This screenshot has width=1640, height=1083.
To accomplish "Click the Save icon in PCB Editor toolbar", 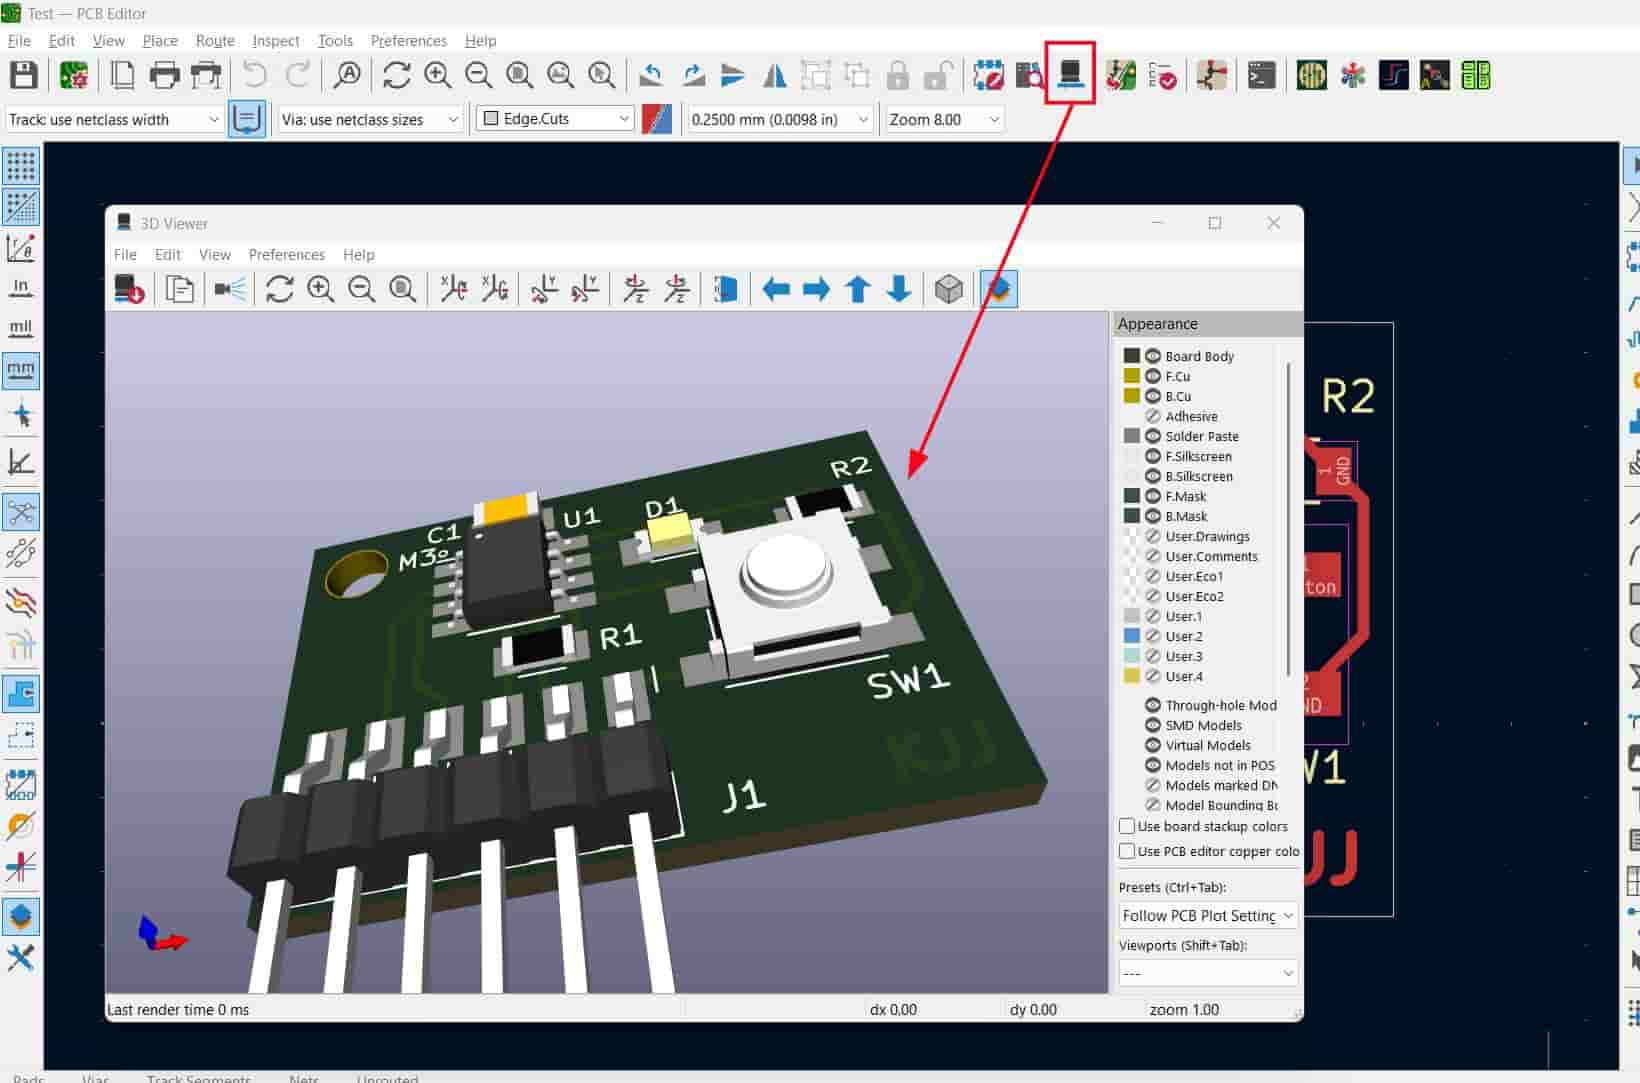I will point(24,75).
